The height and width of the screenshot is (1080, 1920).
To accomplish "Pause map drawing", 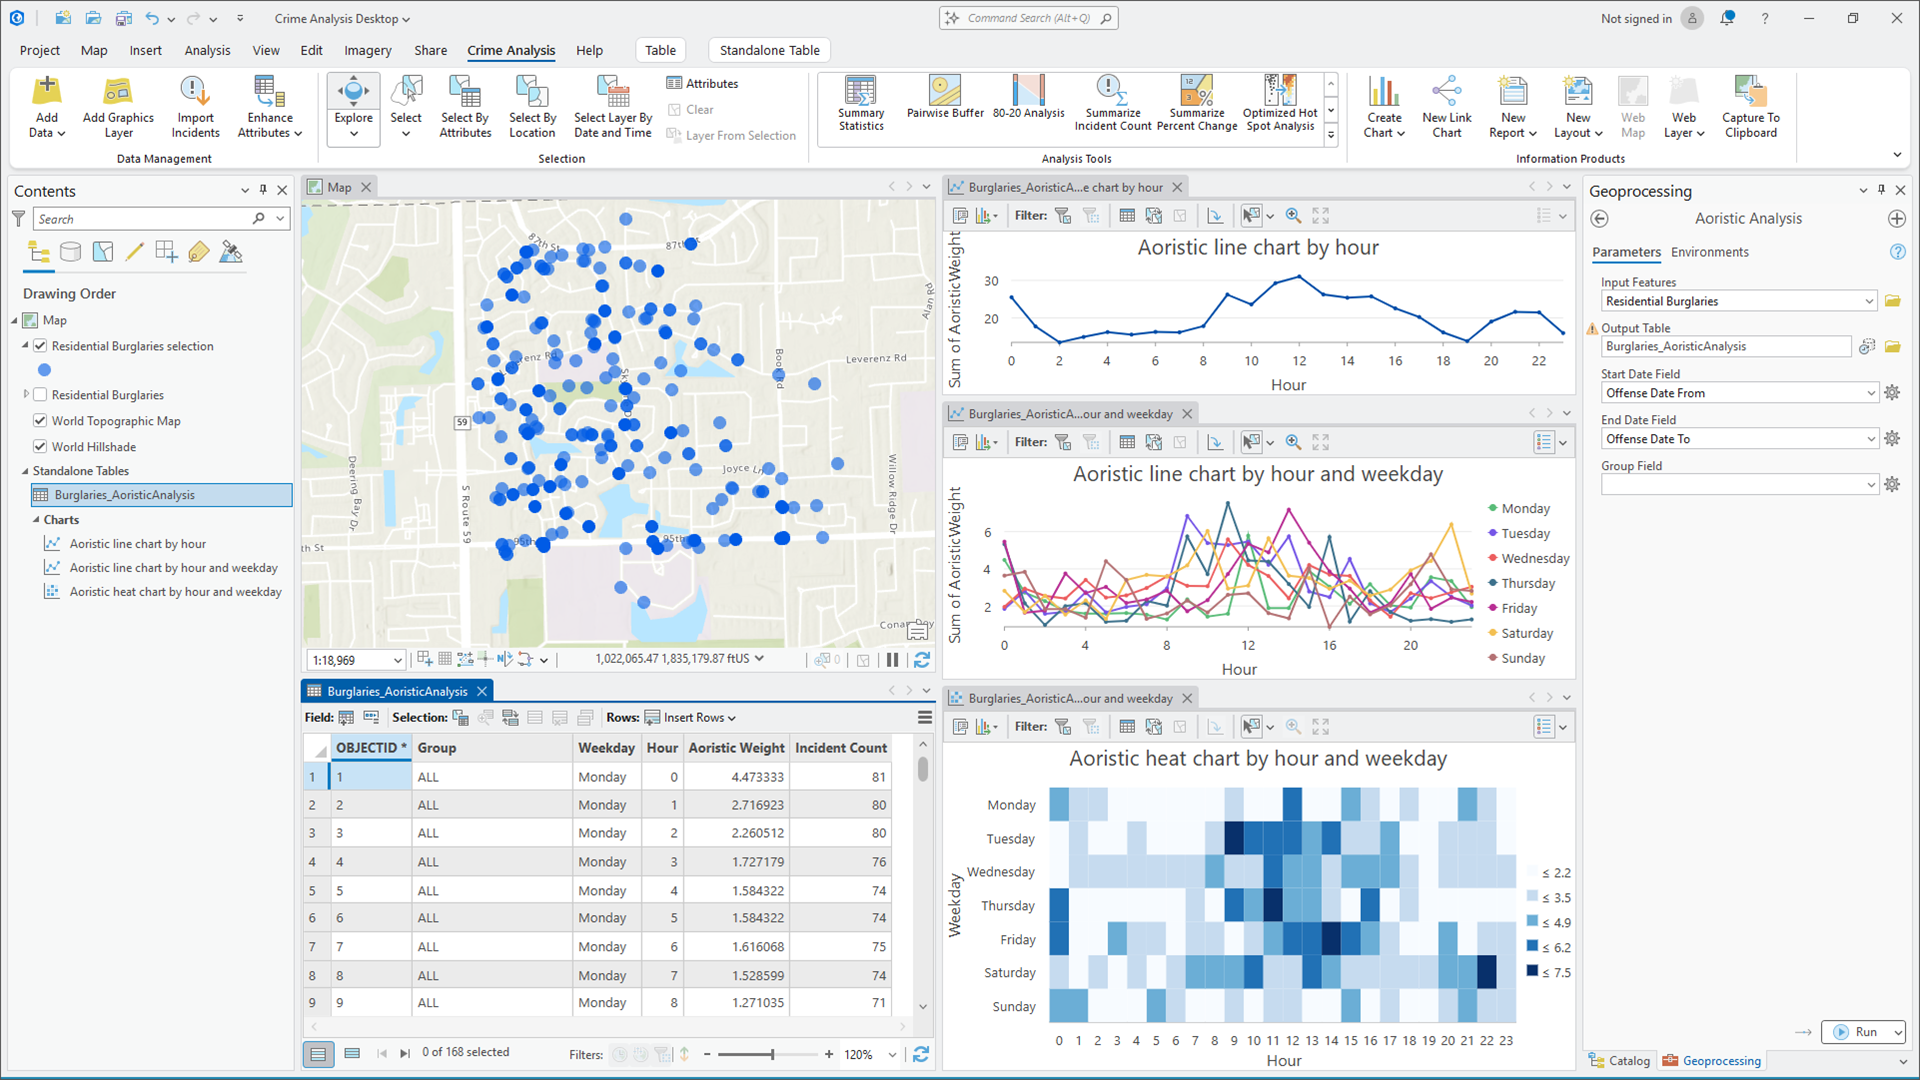I will [892, 660].
